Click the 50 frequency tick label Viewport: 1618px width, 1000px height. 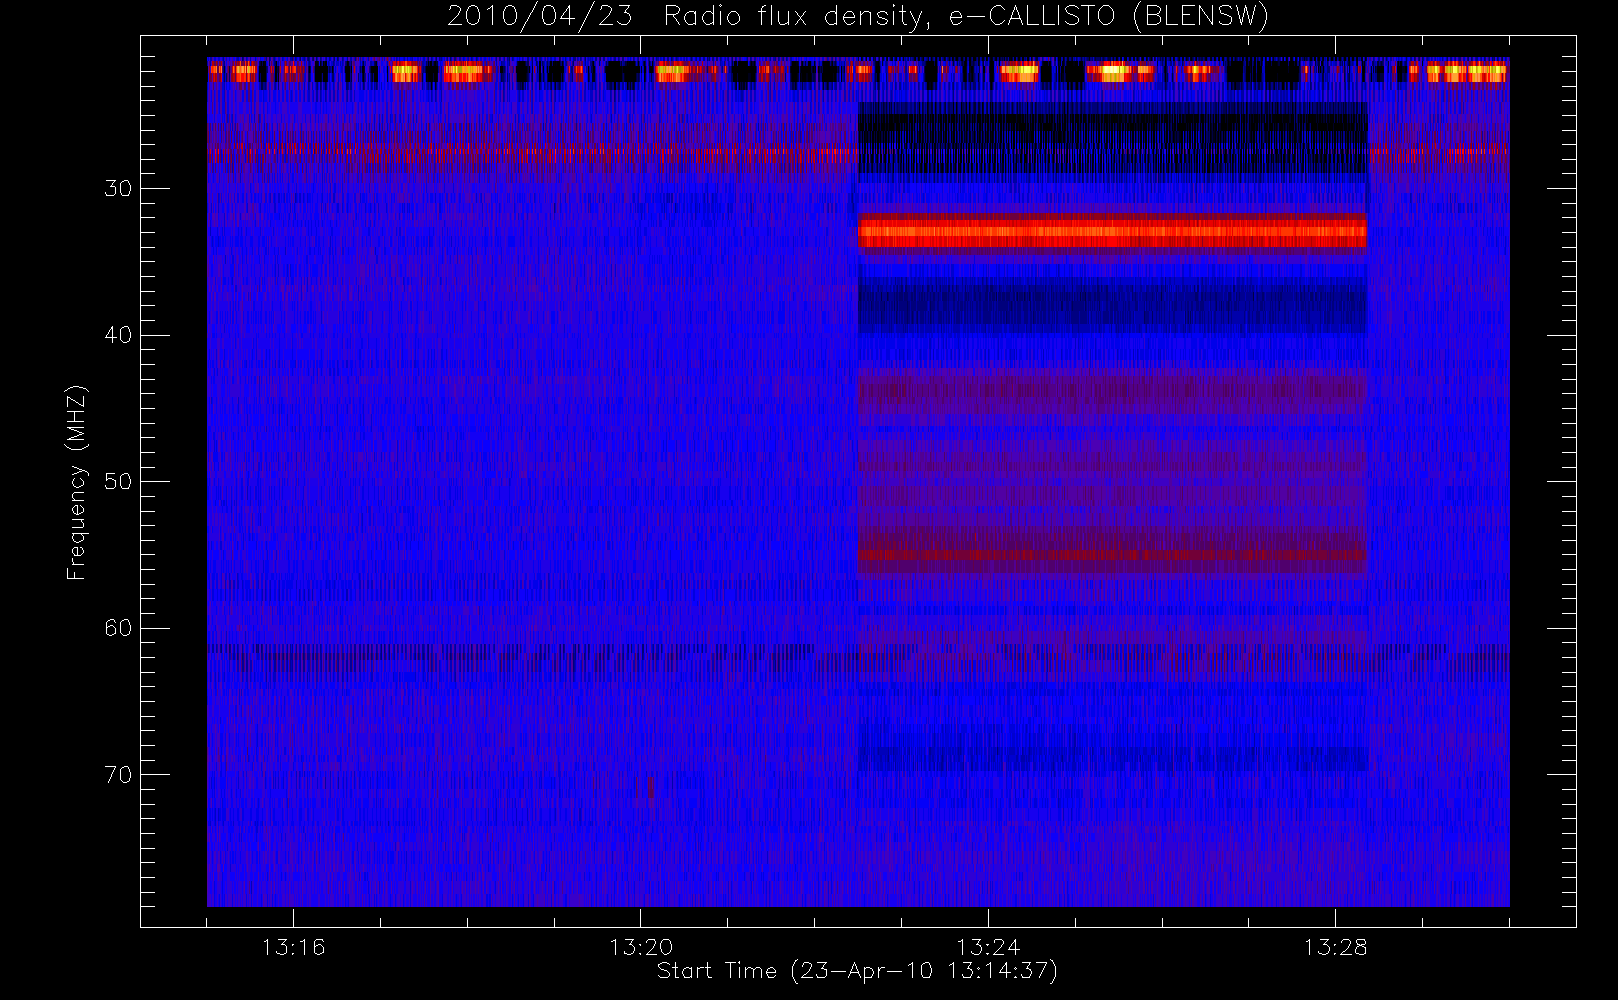[118, 482]
